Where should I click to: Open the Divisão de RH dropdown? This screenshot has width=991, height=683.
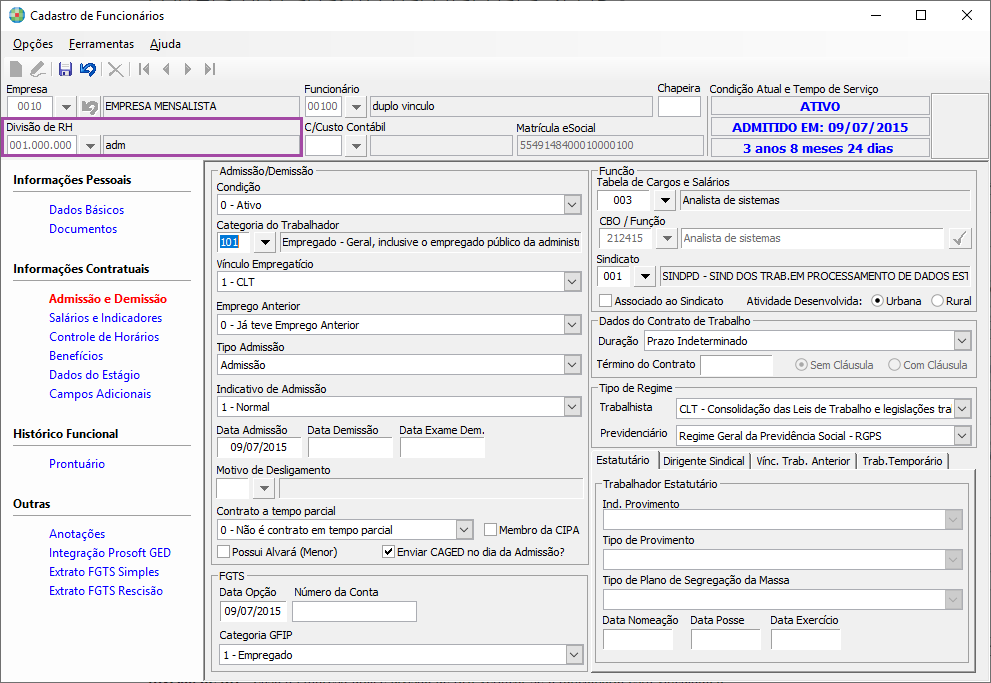(x=90, y=145)
